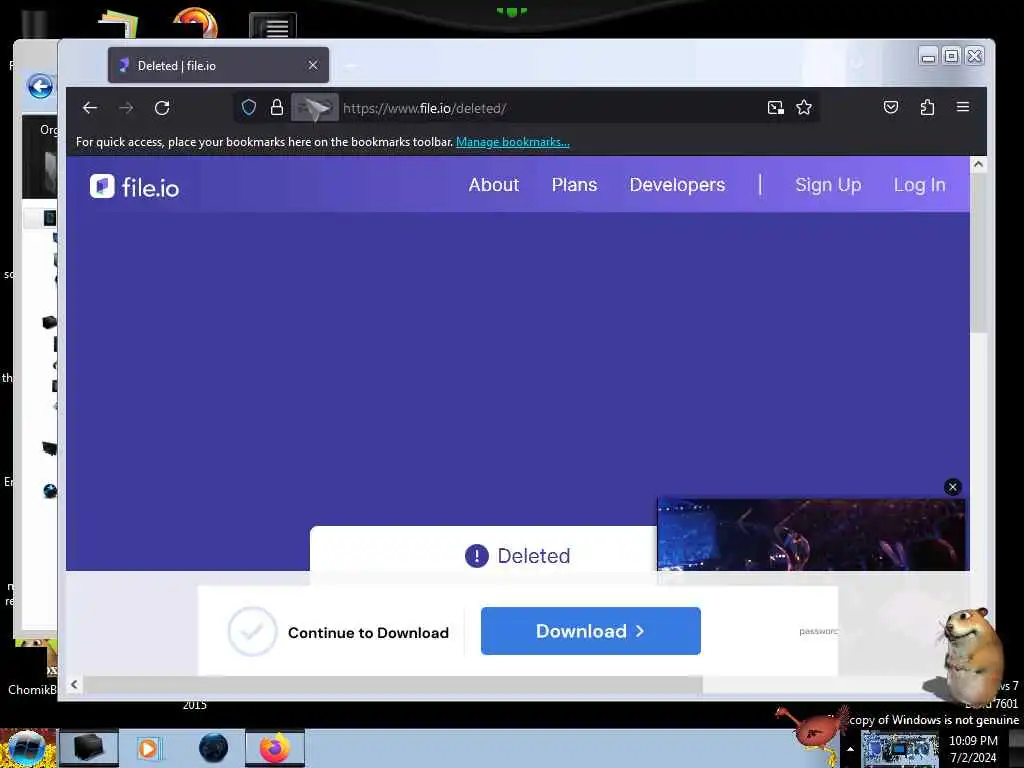Click the Sign Up link
The width and height of the screenshot is (1024, 768).
(x=828, y=185)
